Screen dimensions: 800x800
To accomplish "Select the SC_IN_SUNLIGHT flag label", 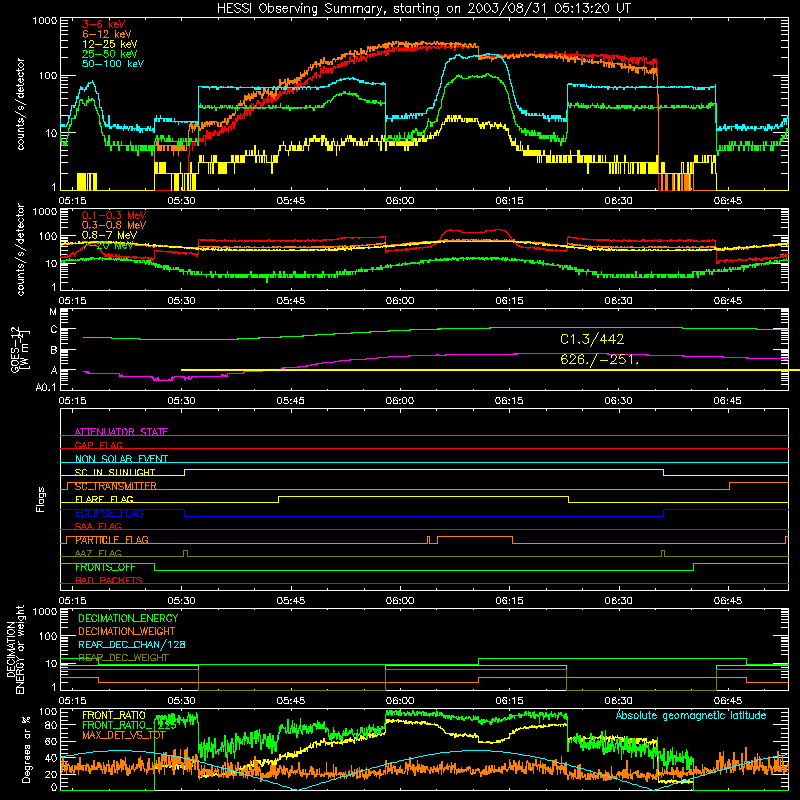I will tap(115, 472).
